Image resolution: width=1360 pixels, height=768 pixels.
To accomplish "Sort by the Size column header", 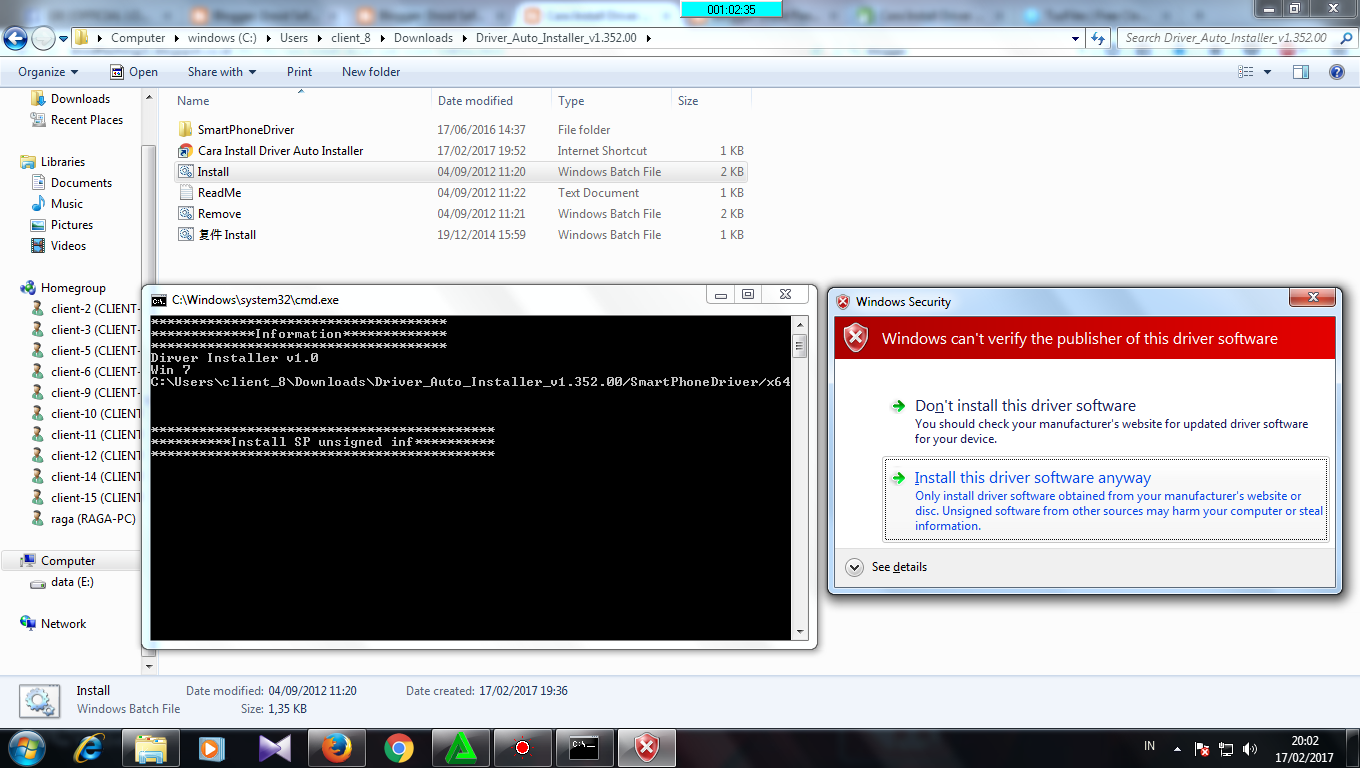I will point(711,101).
